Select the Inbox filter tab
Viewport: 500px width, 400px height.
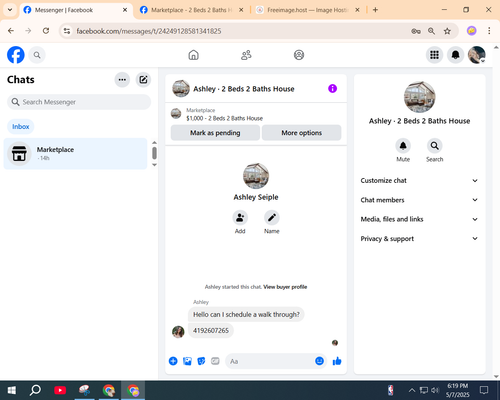(21, 127)
